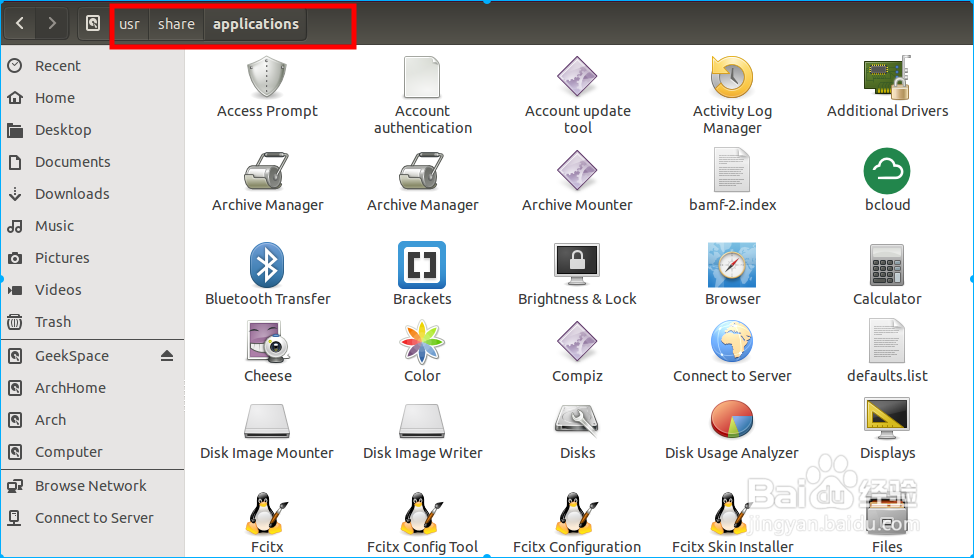Screen dimensions: 974x558
Task: Open the ArchHome volume
Action: 93,388
